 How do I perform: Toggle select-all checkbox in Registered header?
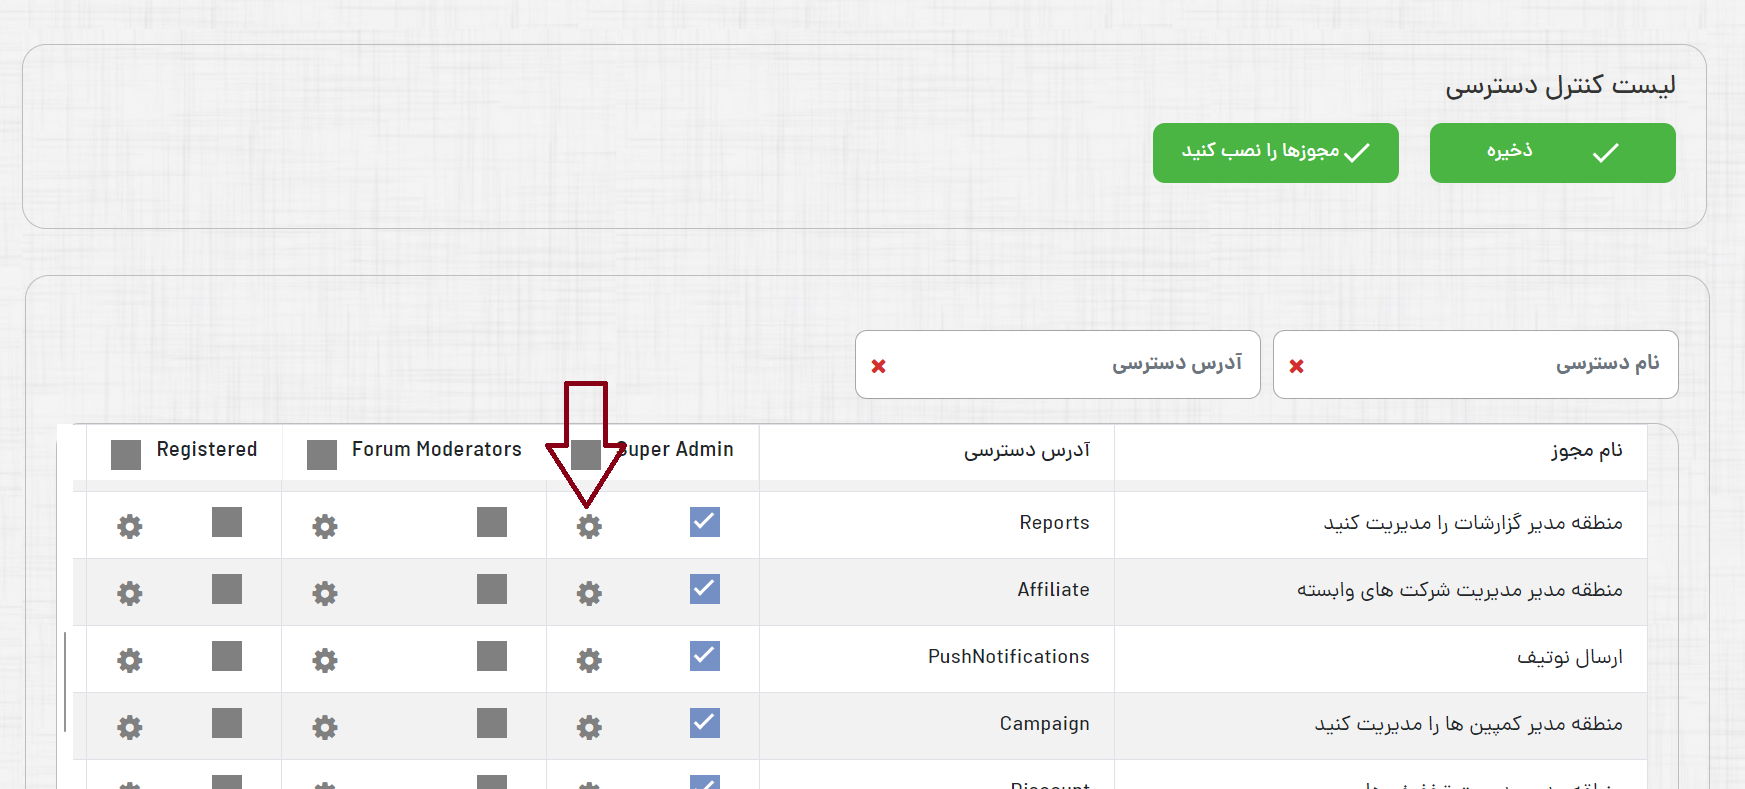tap(126, 455)
